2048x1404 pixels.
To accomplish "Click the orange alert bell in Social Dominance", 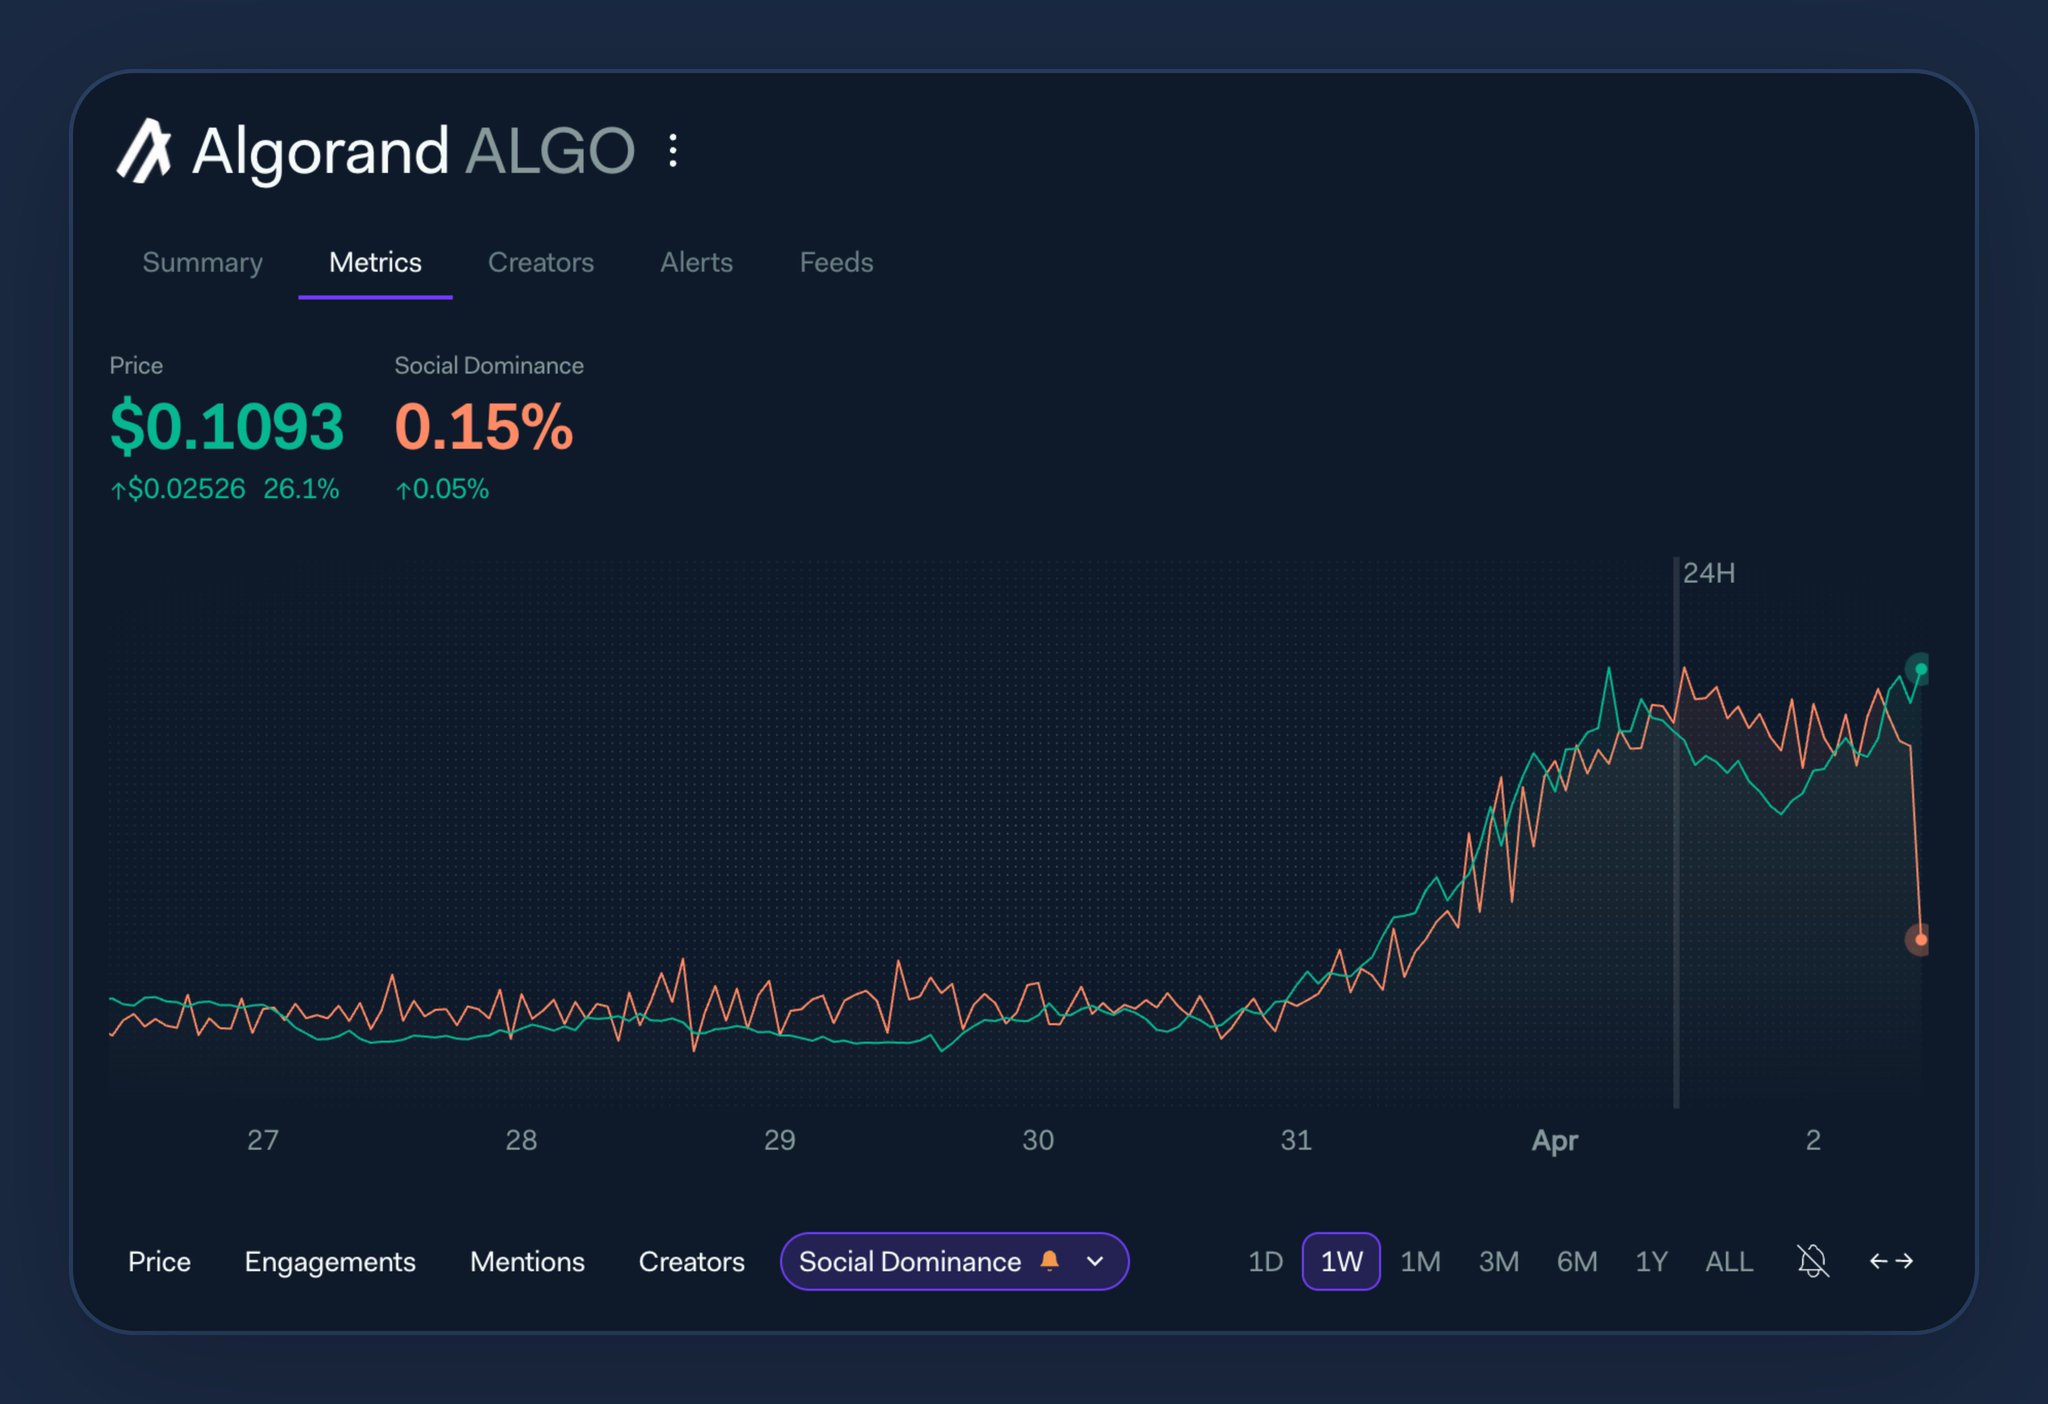I will [1049, 1261].
